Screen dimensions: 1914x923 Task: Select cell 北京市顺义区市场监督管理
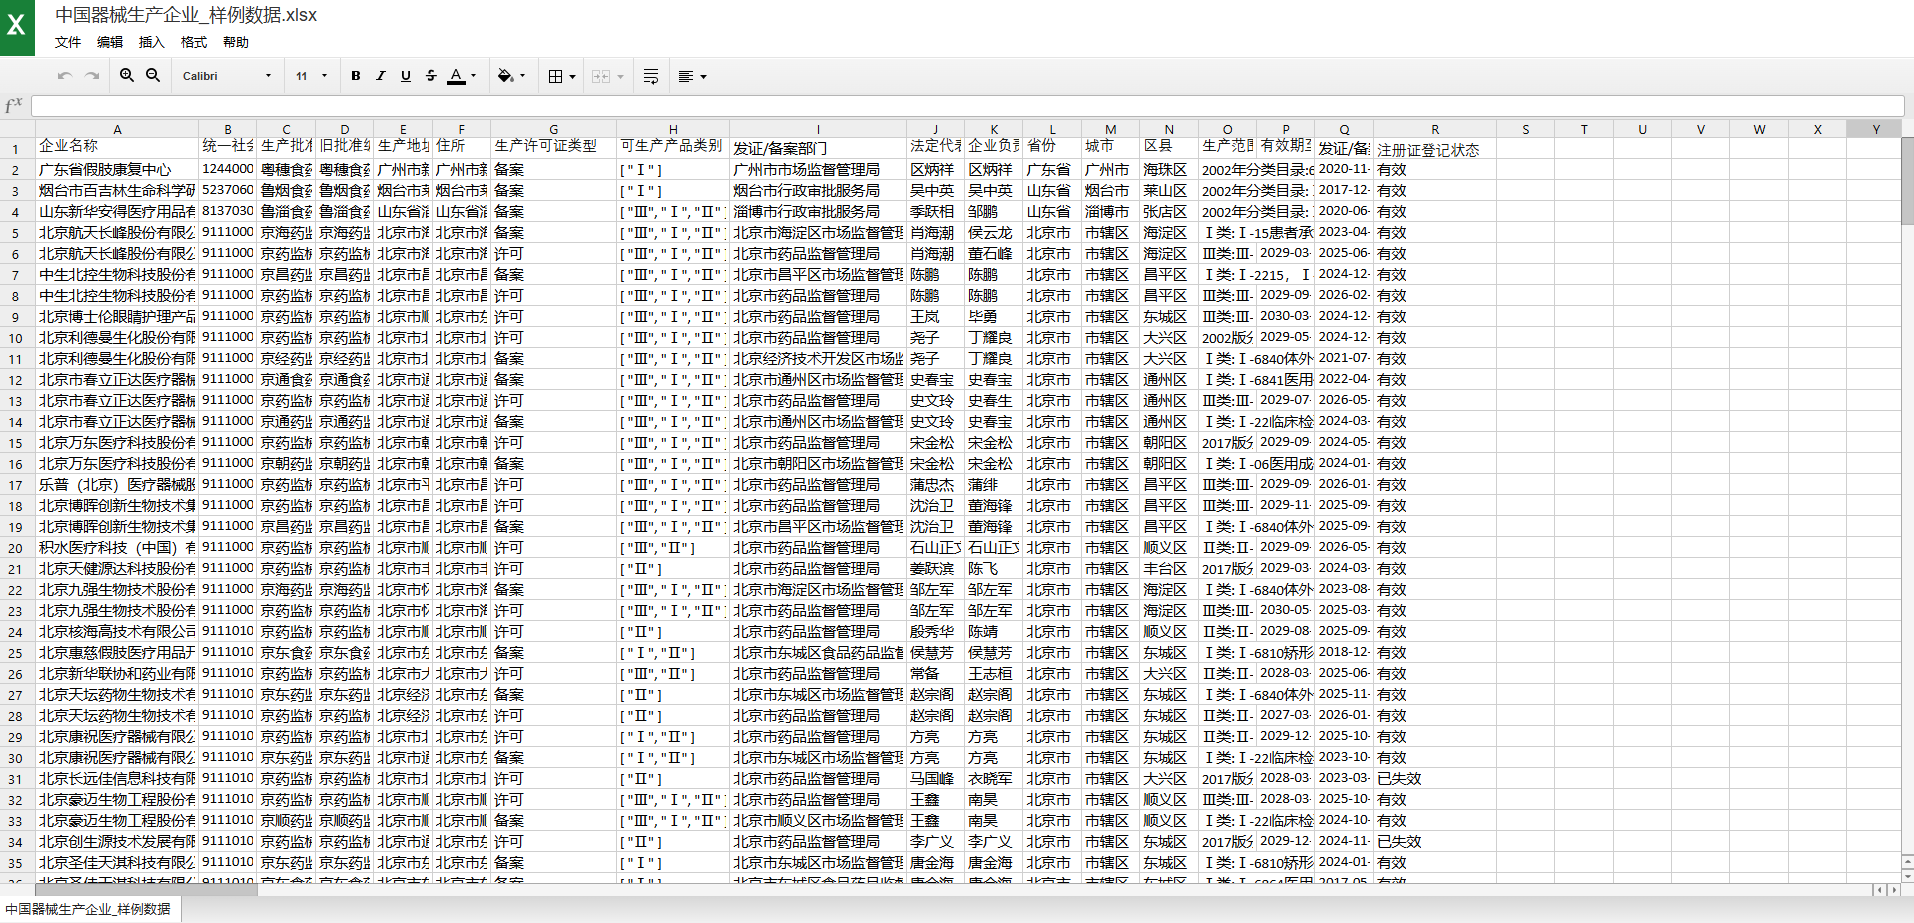click(818, 821)
